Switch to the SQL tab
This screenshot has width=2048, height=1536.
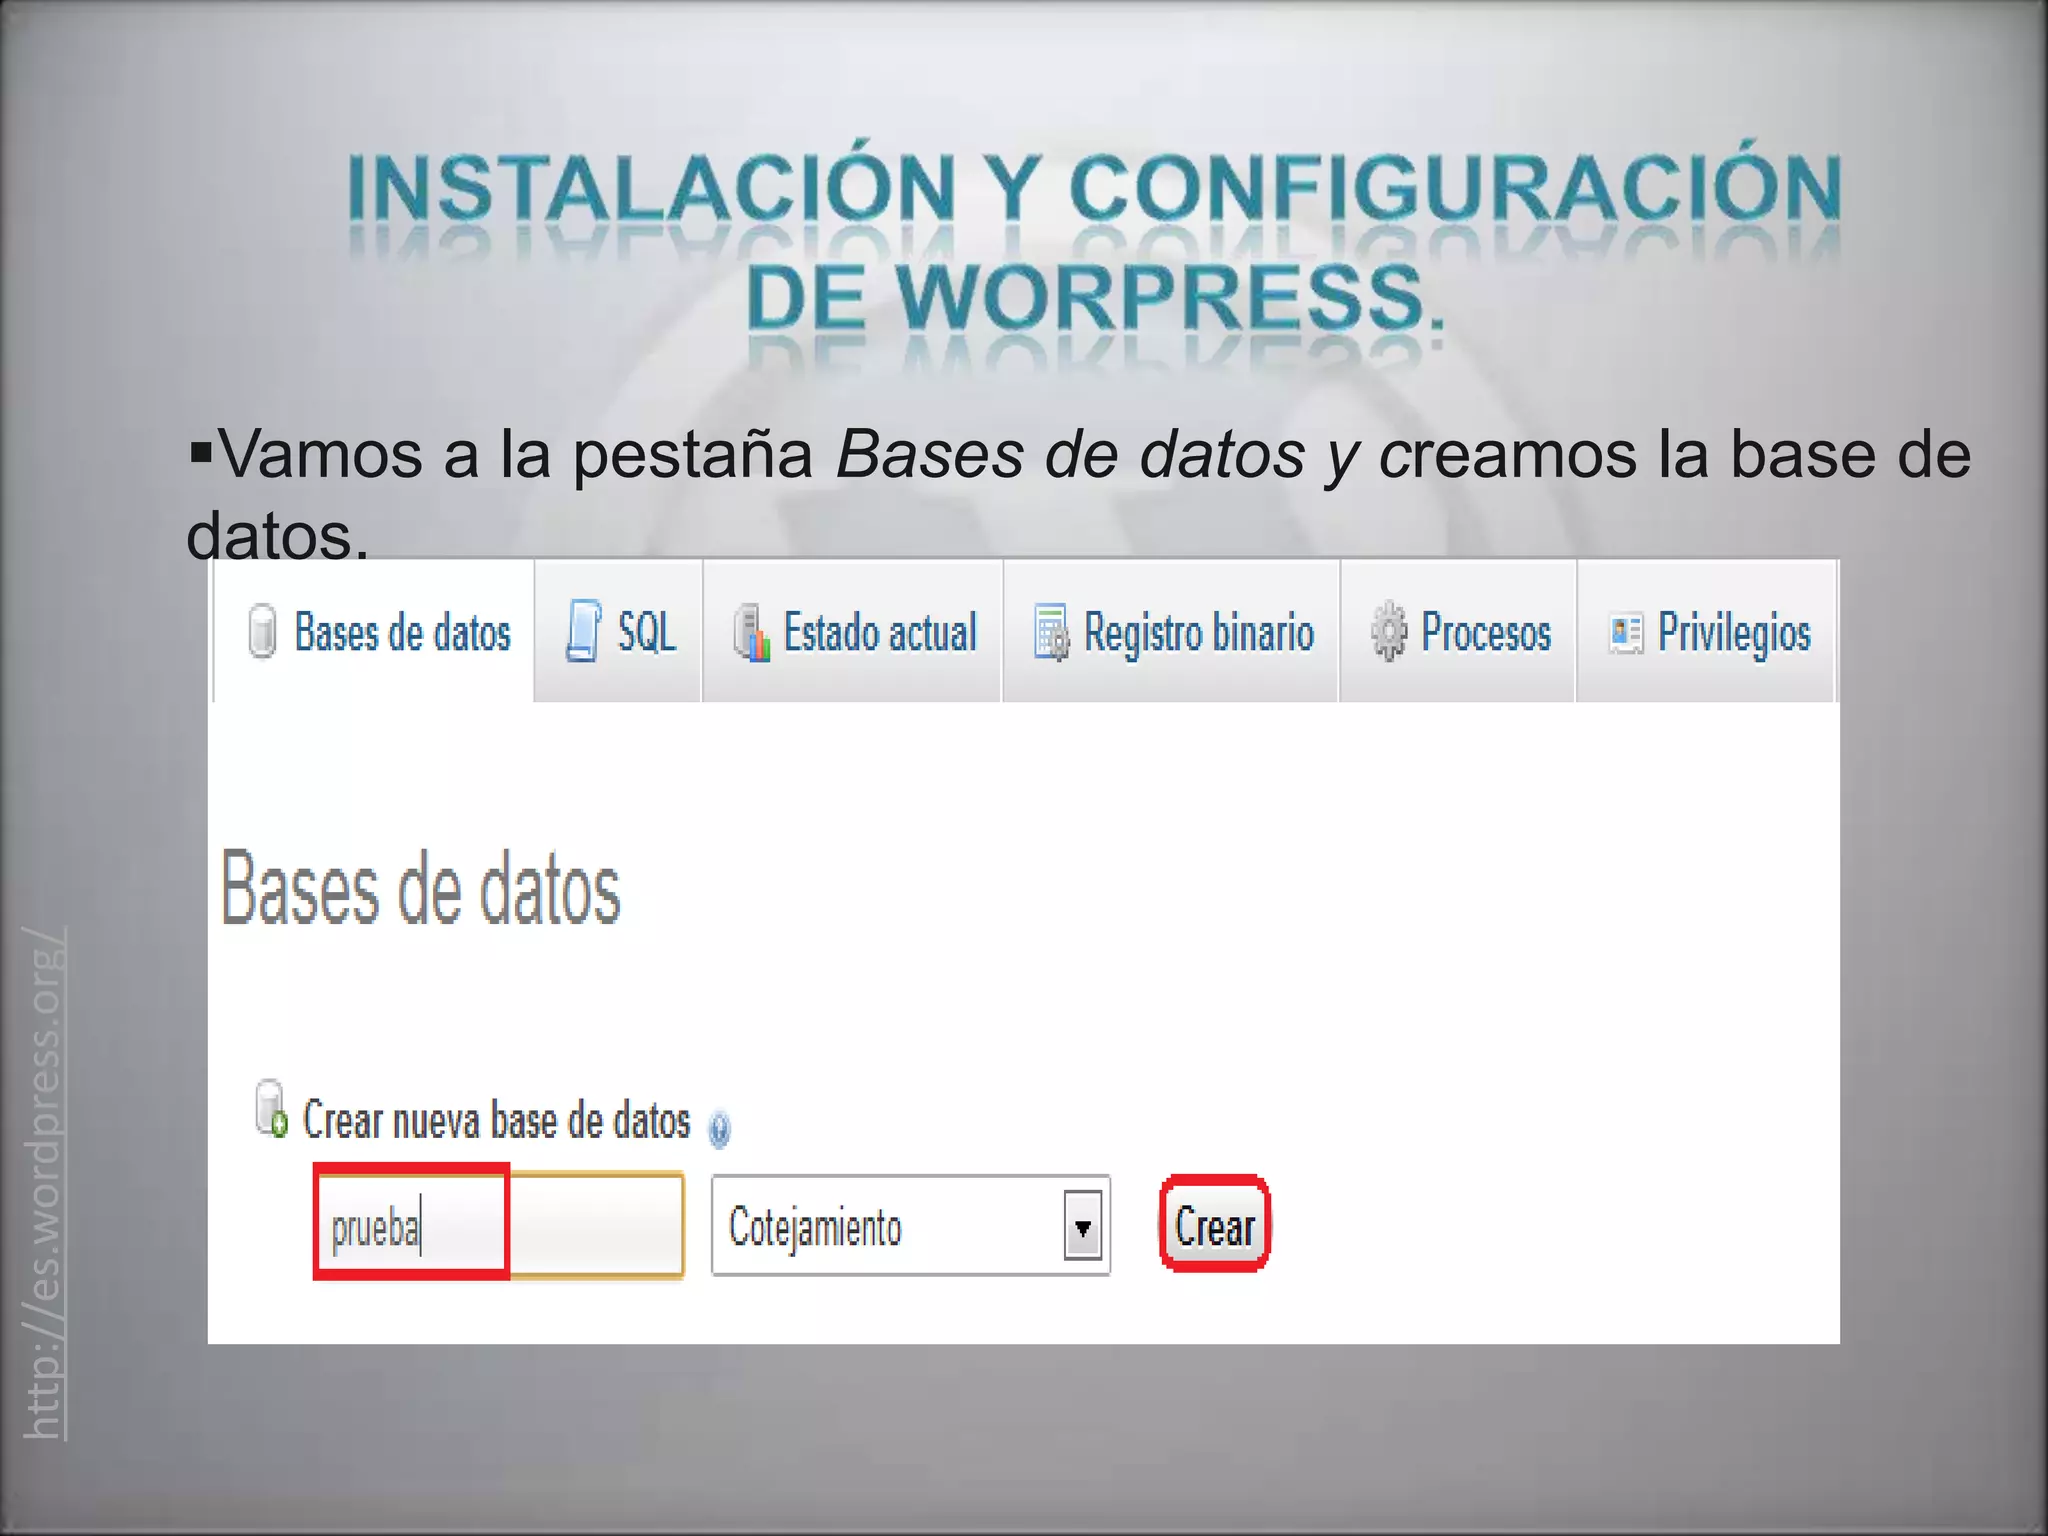click(x=618, y=631)
